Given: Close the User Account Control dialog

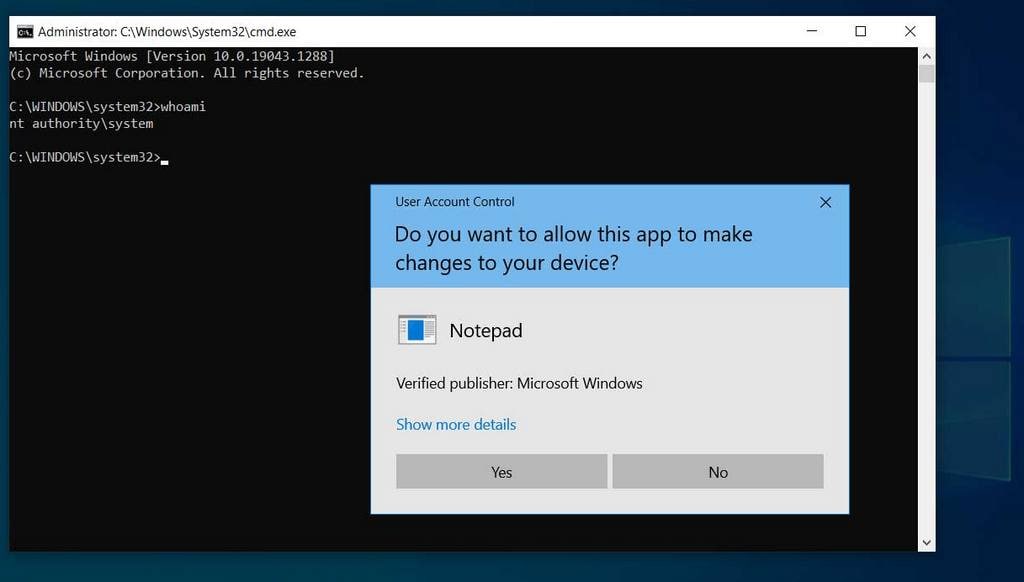Looking at the screenshot, I should tap(825, 202).
